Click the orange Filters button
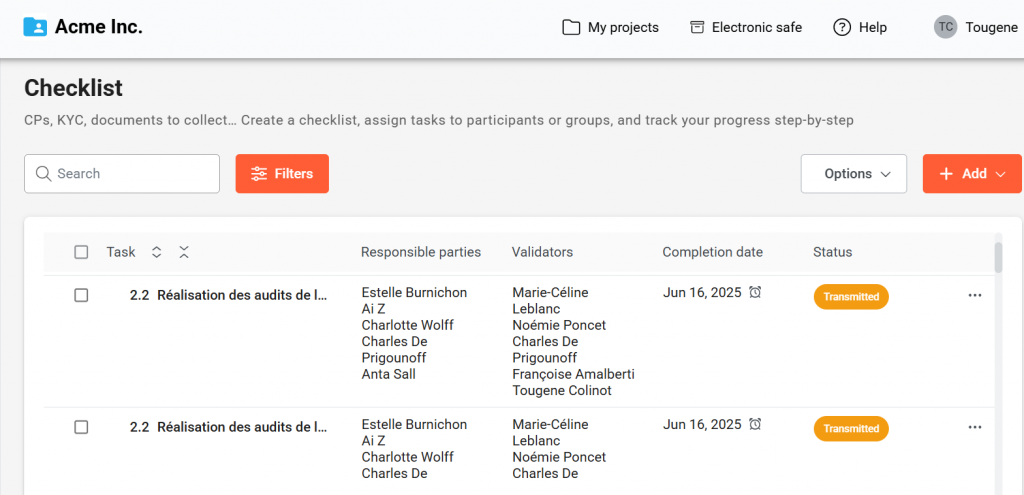Image resolution: width=1024 pixels, height=495 pixels. tap(282, 173)
